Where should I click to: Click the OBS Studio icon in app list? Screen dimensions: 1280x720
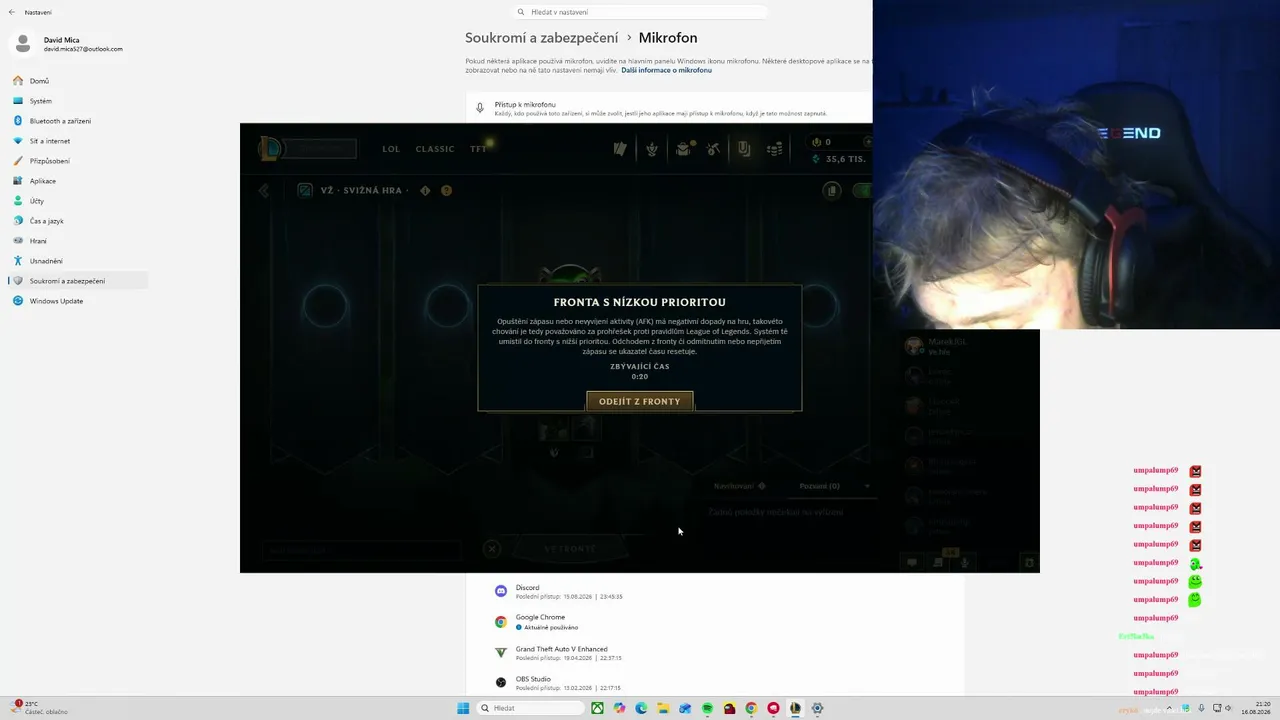pyautogui.click(x=501, y=682)
